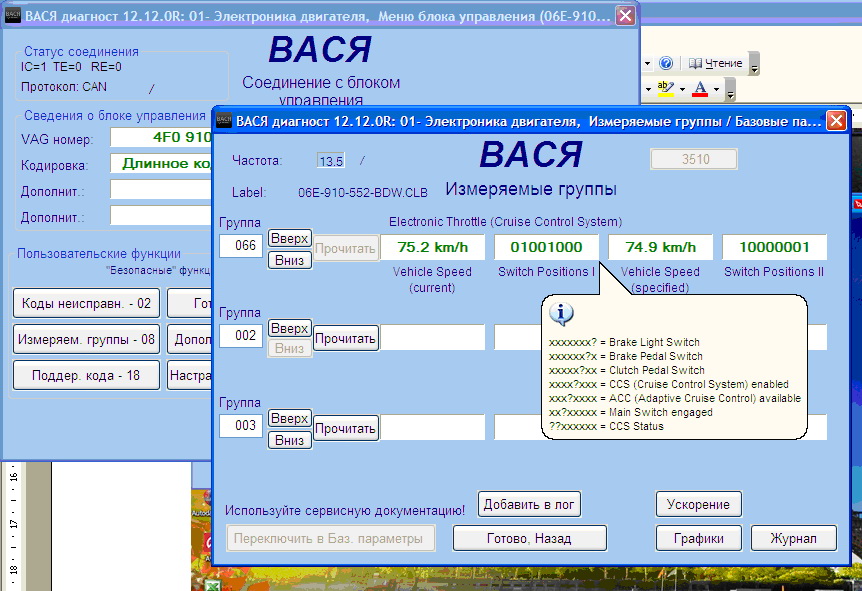Open highlight color dropdown arrow

point(682,89)
